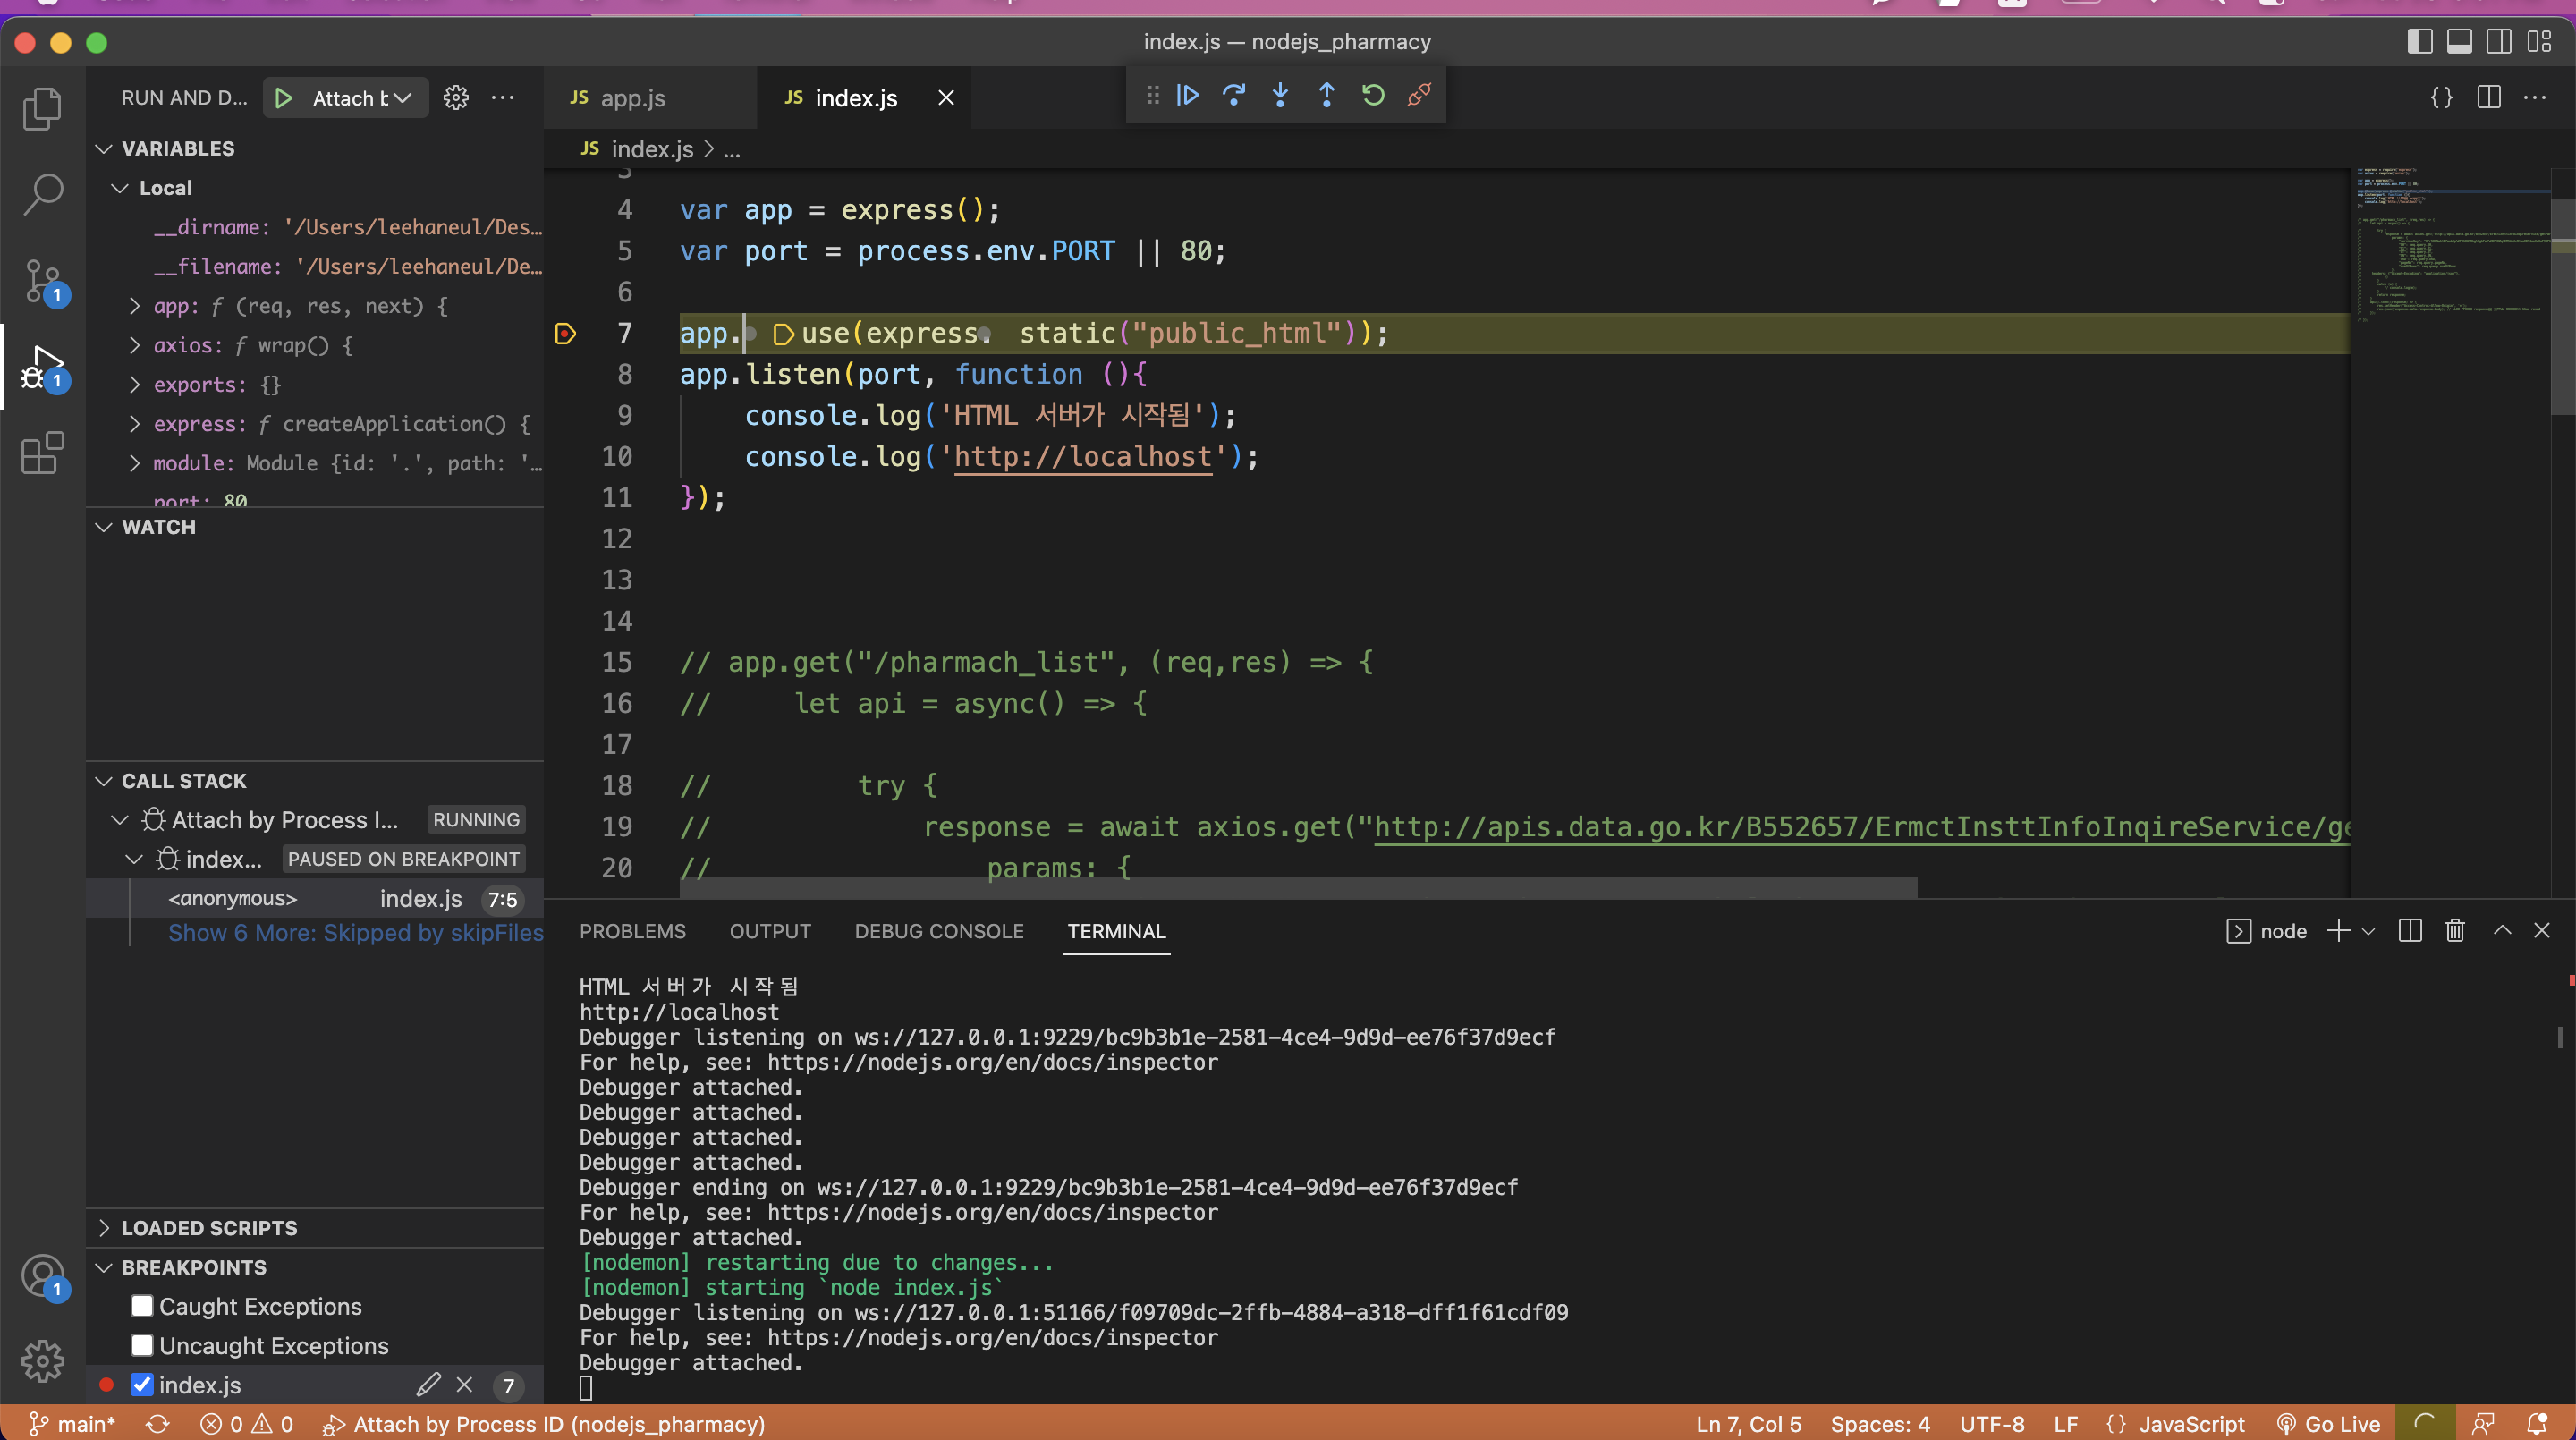Open the Explorer view in activity bar

point(42,108)
